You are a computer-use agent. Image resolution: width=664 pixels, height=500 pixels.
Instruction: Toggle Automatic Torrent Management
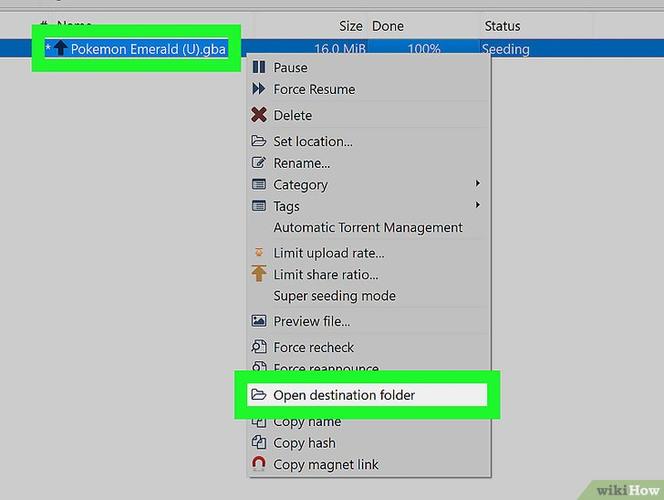(x=368, y=227)
